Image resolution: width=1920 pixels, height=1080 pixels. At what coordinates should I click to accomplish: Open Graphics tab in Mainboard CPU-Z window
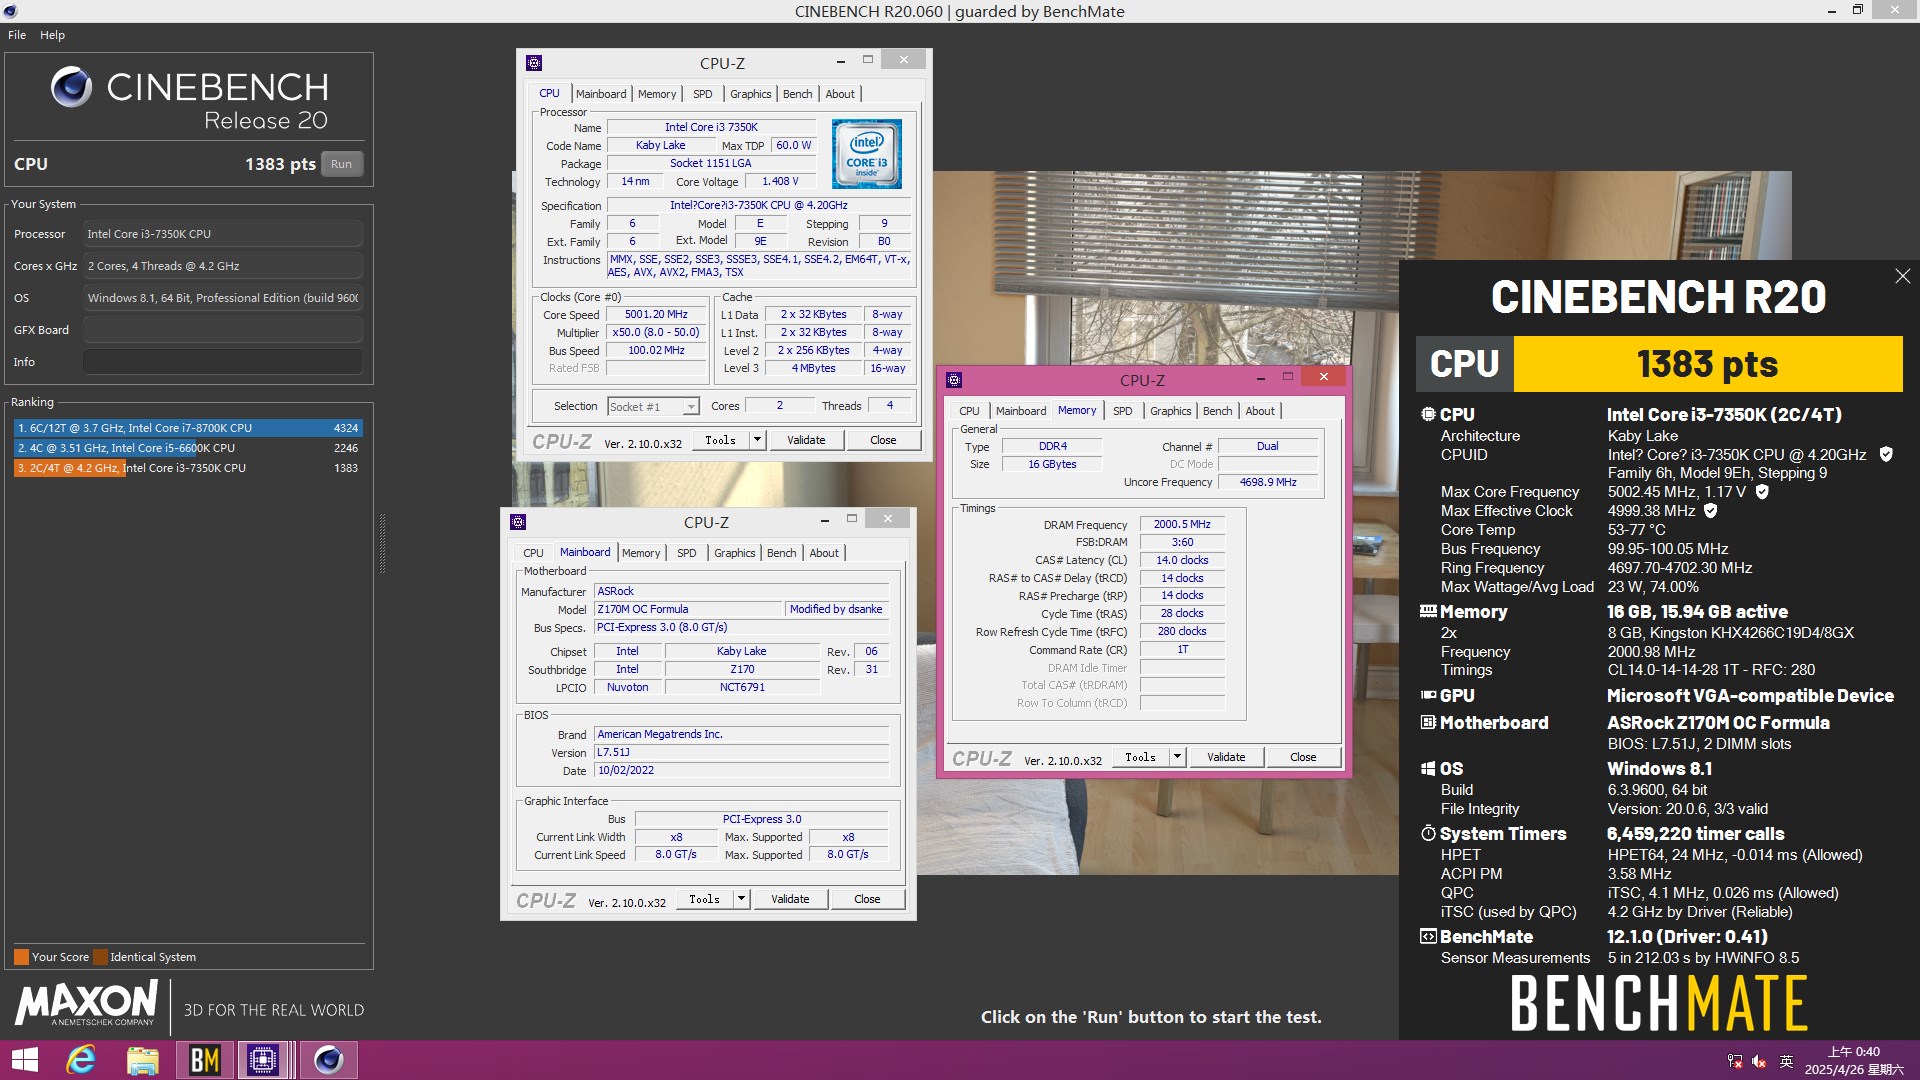(735, 553)
